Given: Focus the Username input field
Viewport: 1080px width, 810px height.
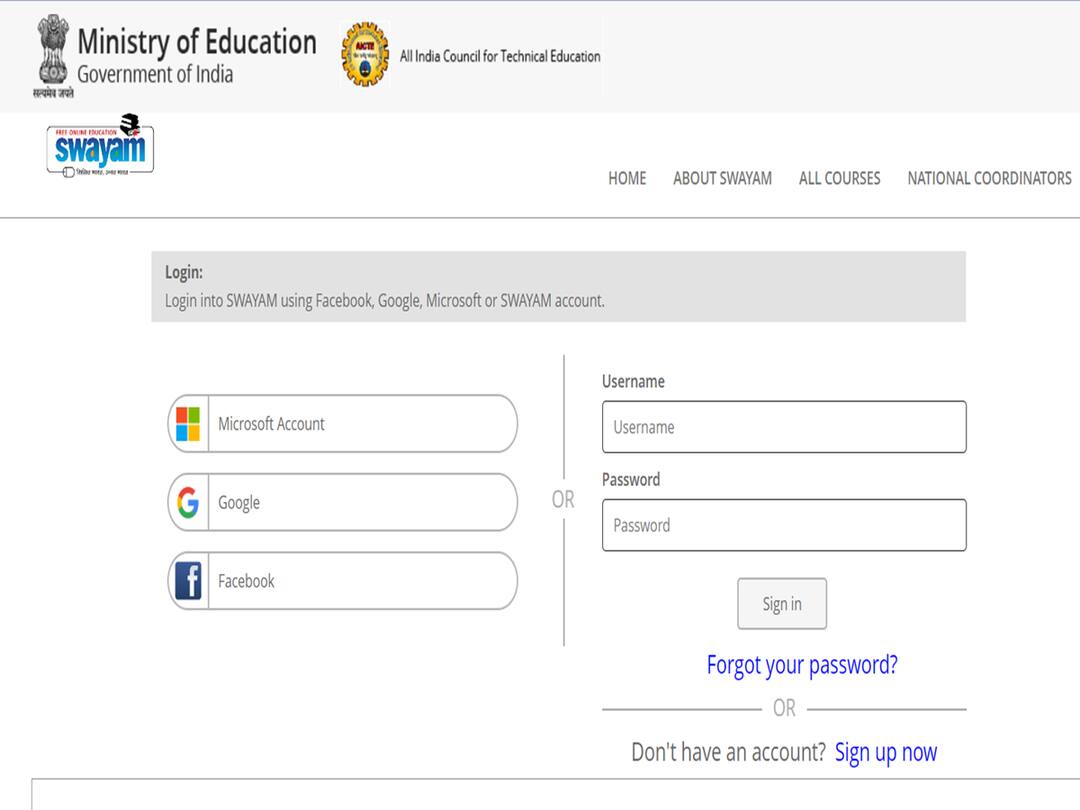Looking at the screenshot, I should point(784,427).
